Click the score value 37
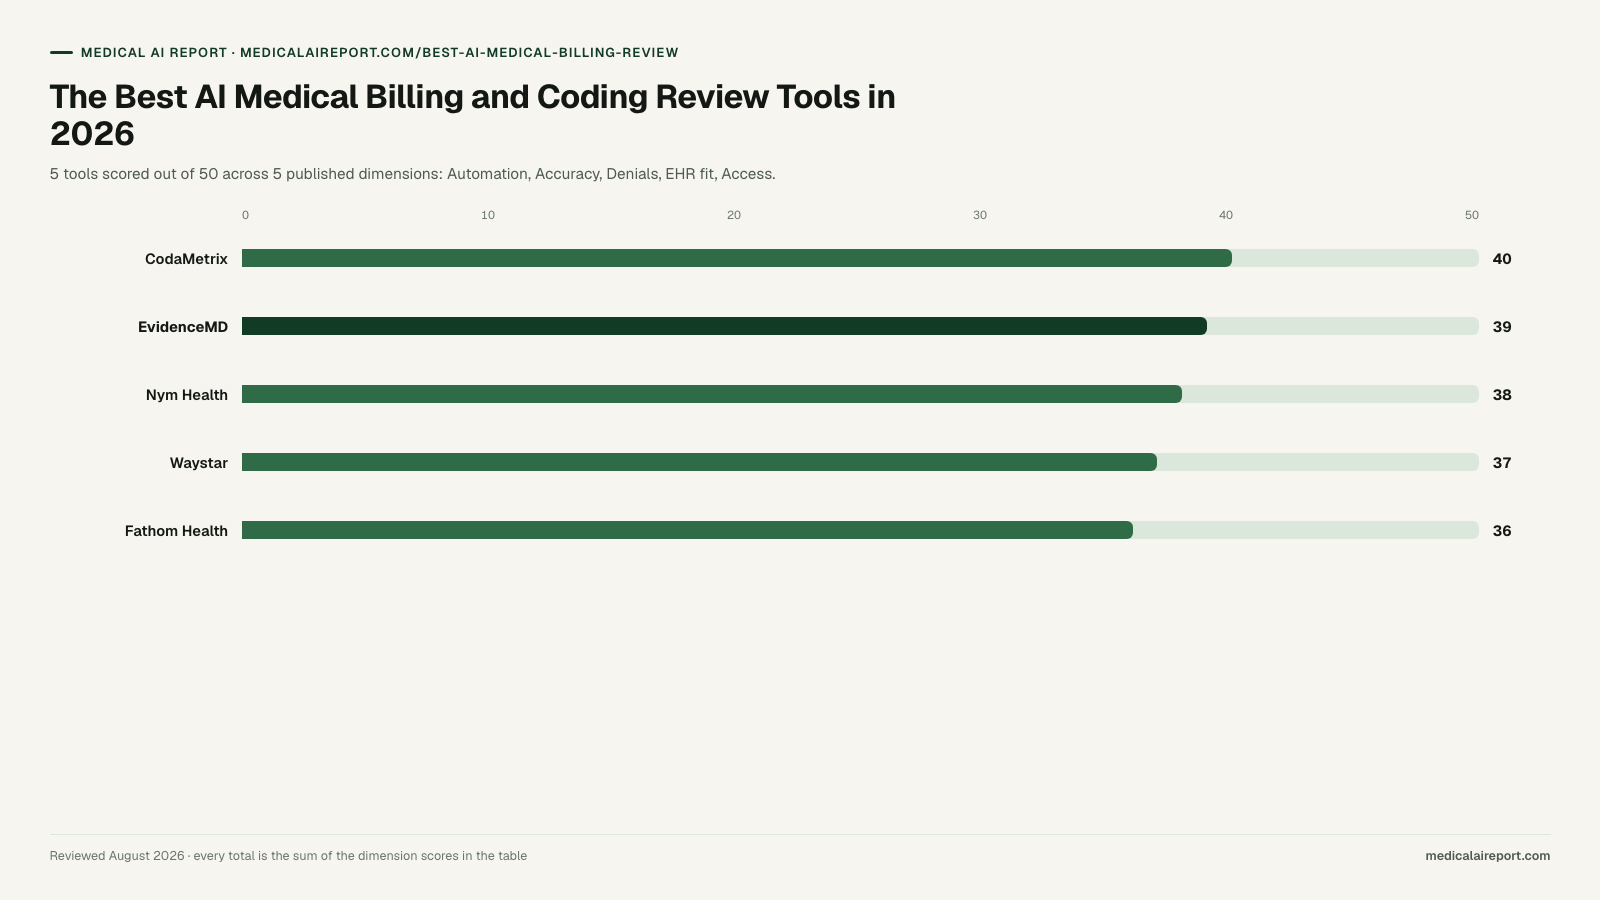Screen dimensions: 1600x900 pyautogui.click(x=1502, y=463)
